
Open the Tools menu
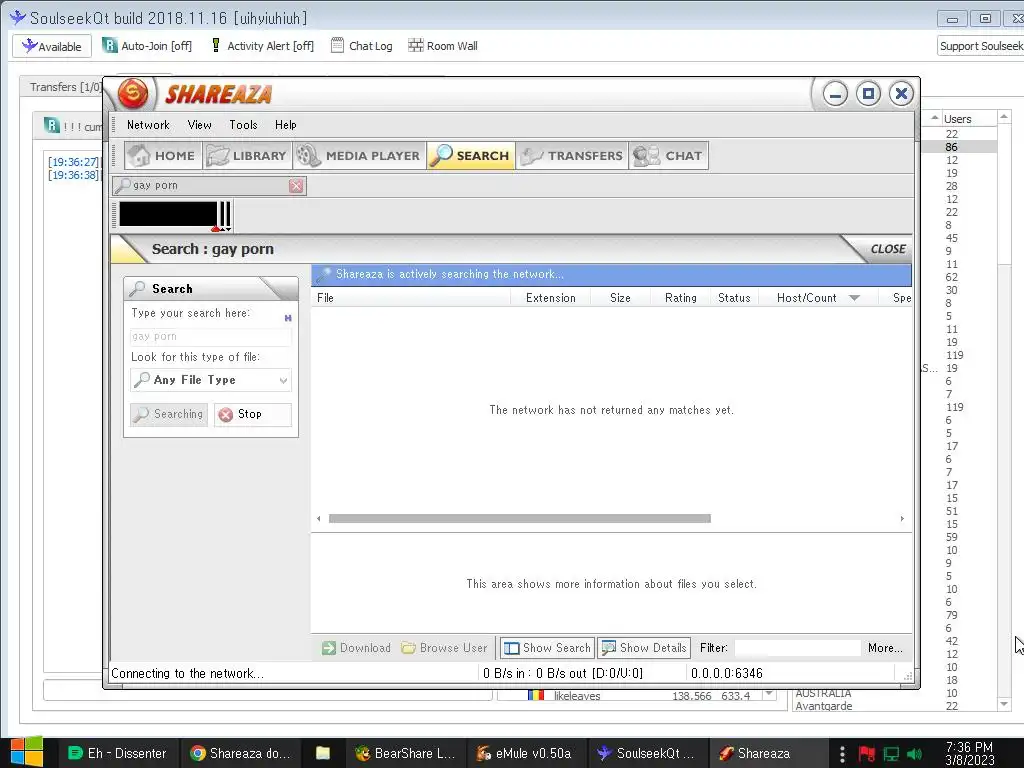[x=243, y=125]
